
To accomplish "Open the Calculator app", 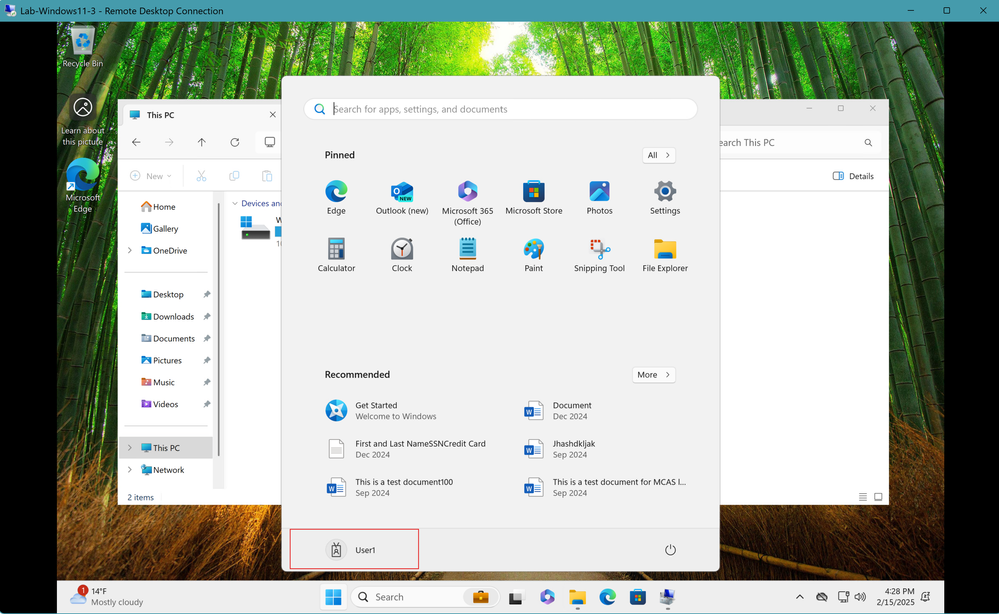I will [x=336, y=255].
